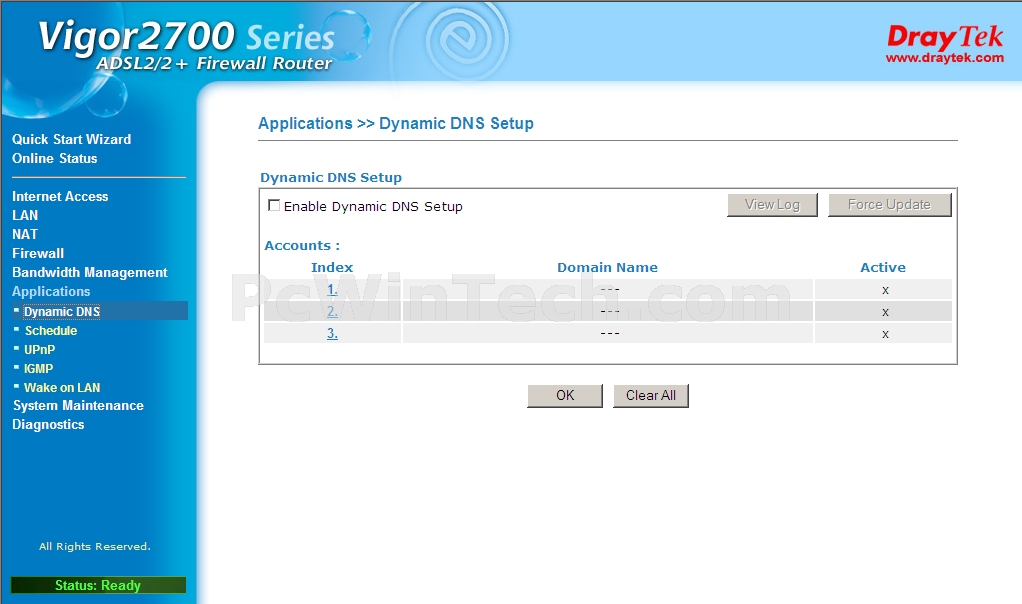Select Dynamic DNS submenu item
The height and width of the screenshot is (604, 1022).
pos(62,311)
